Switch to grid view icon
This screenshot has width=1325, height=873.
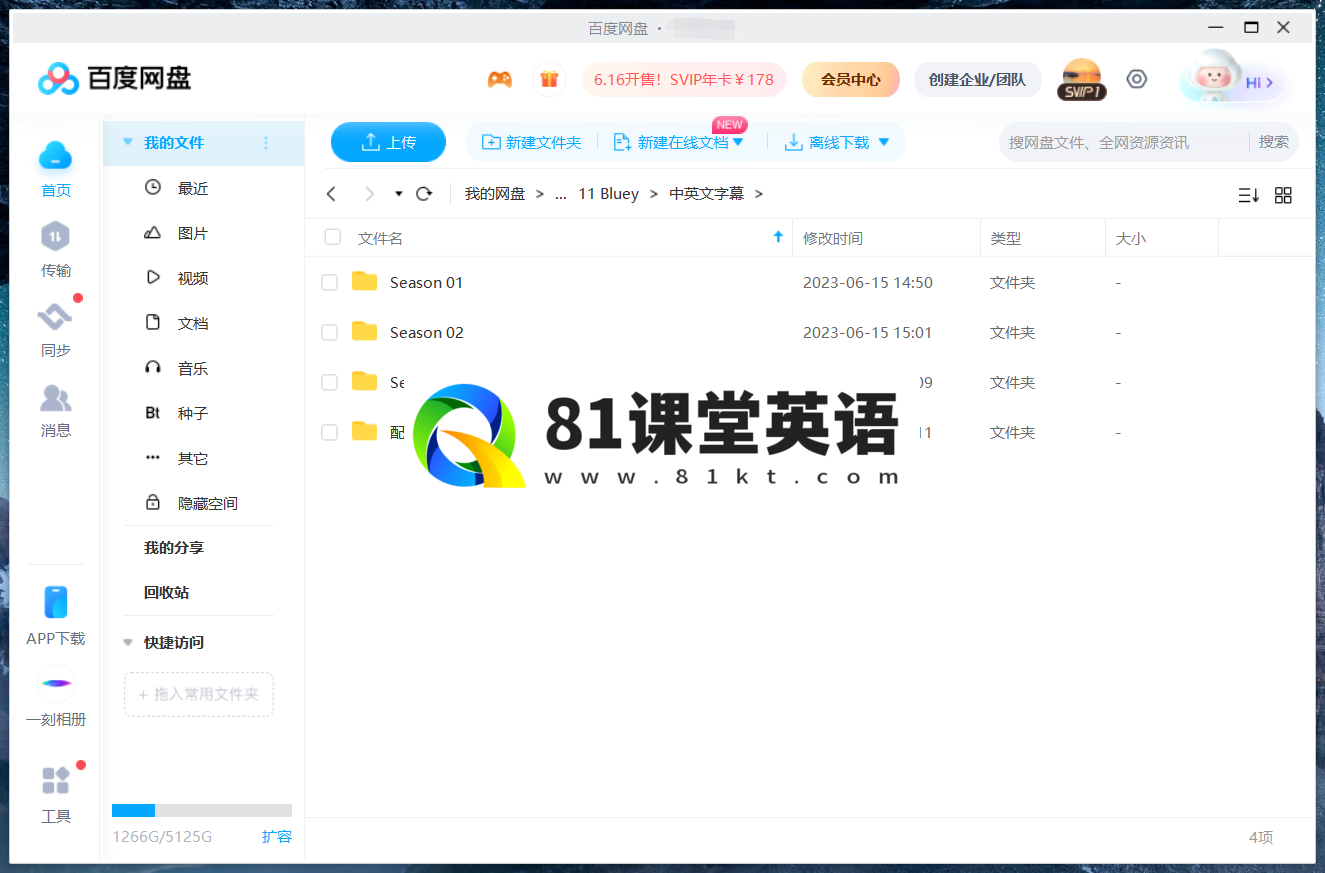click(x=1283, y=195)
